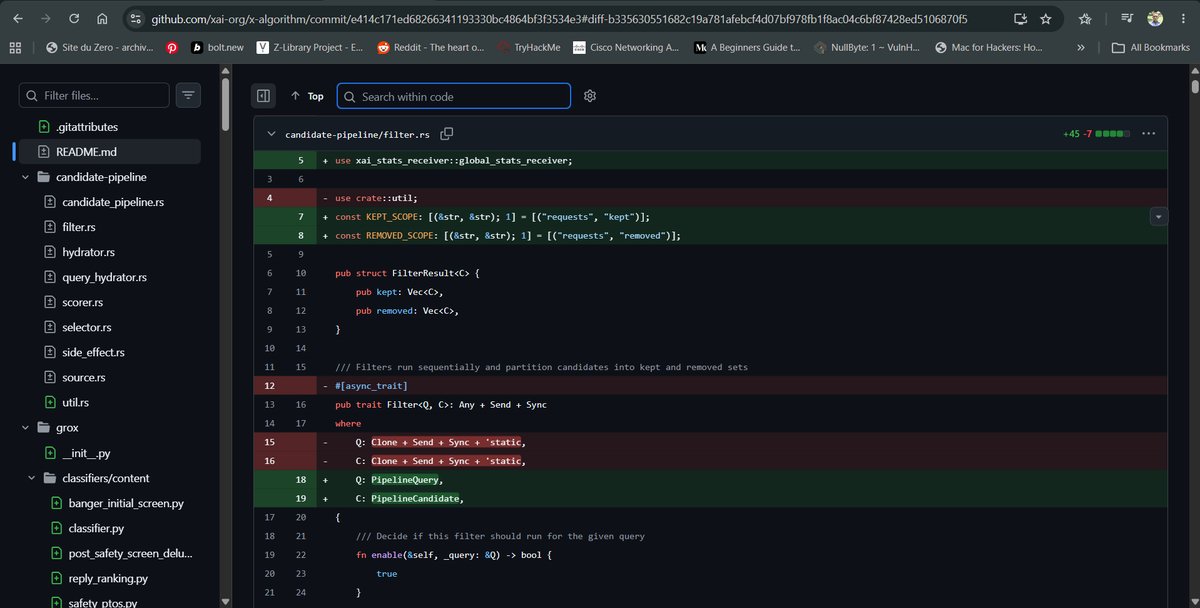This screenshot has width=1200, height=608.
Task: Click line number 18 added line
Action: 301,479
